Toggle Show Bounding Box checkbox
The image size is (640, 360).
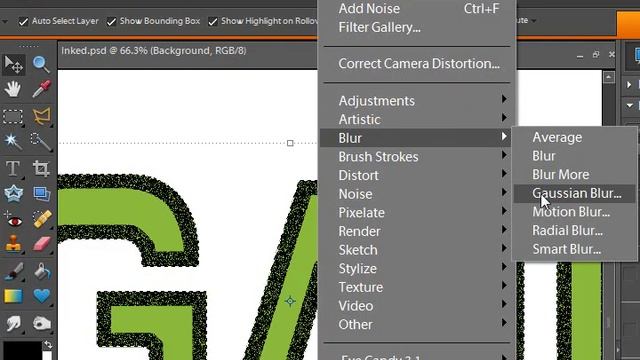(x=111, y=22)
